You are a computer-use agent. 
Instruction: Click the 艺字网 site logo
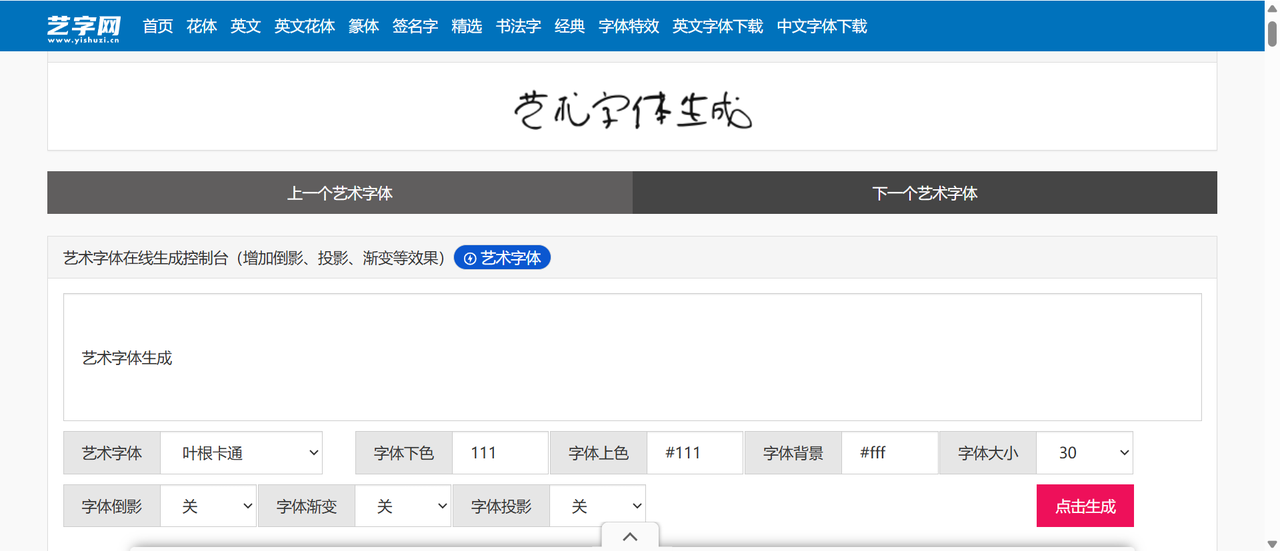click(x=83, y=27)
